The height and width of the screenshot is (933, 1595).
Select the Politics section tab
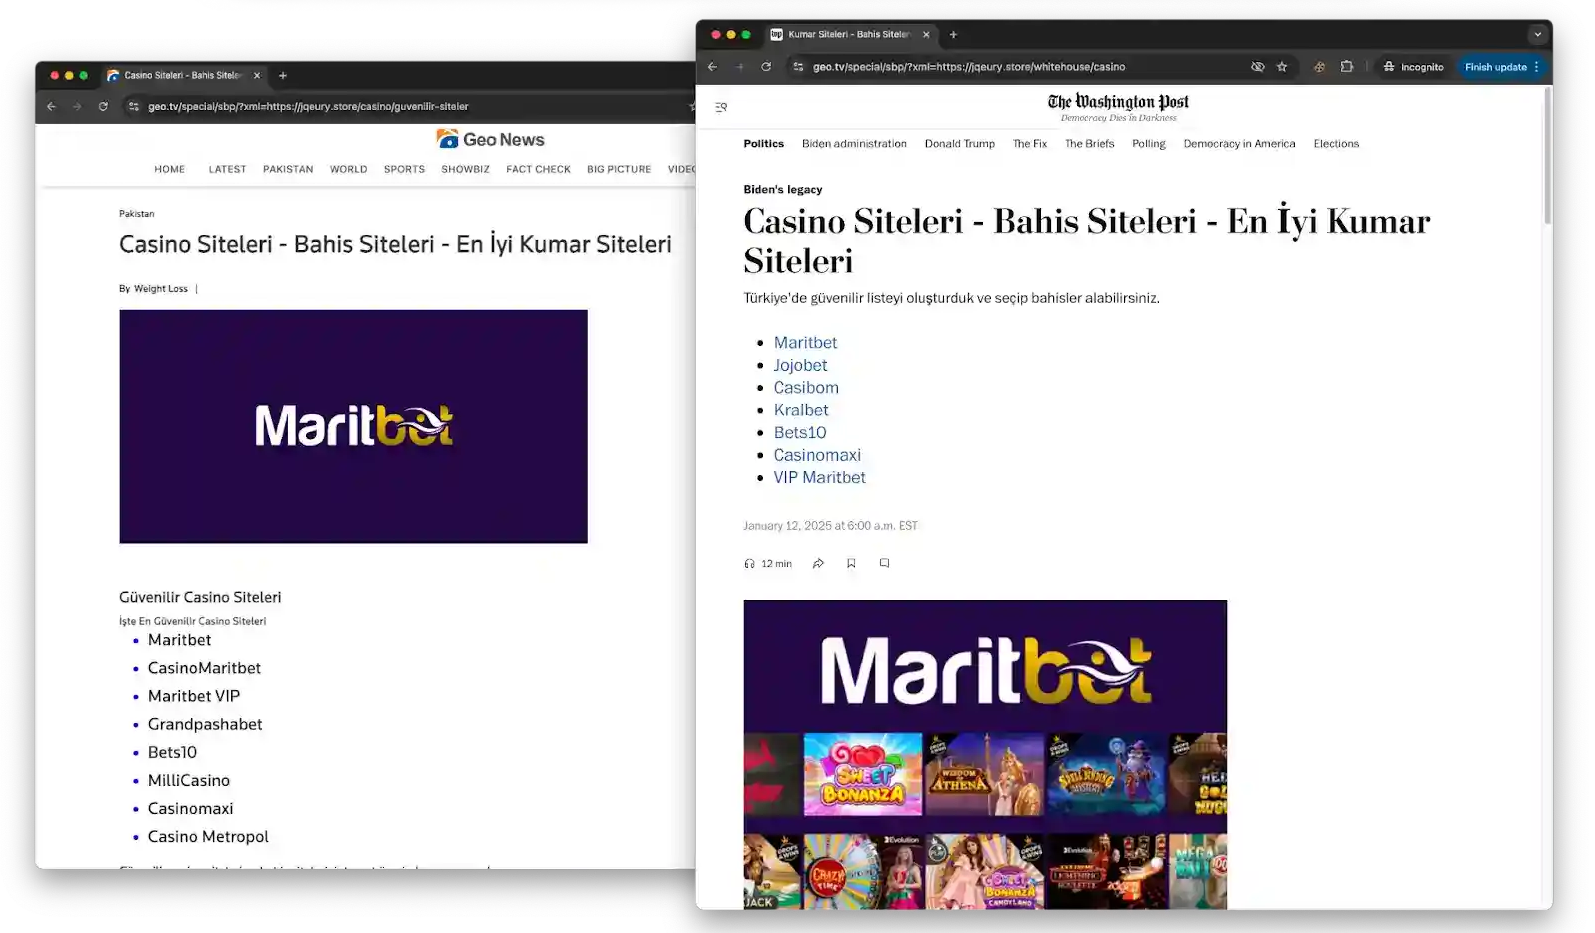(x=763, y=144)
